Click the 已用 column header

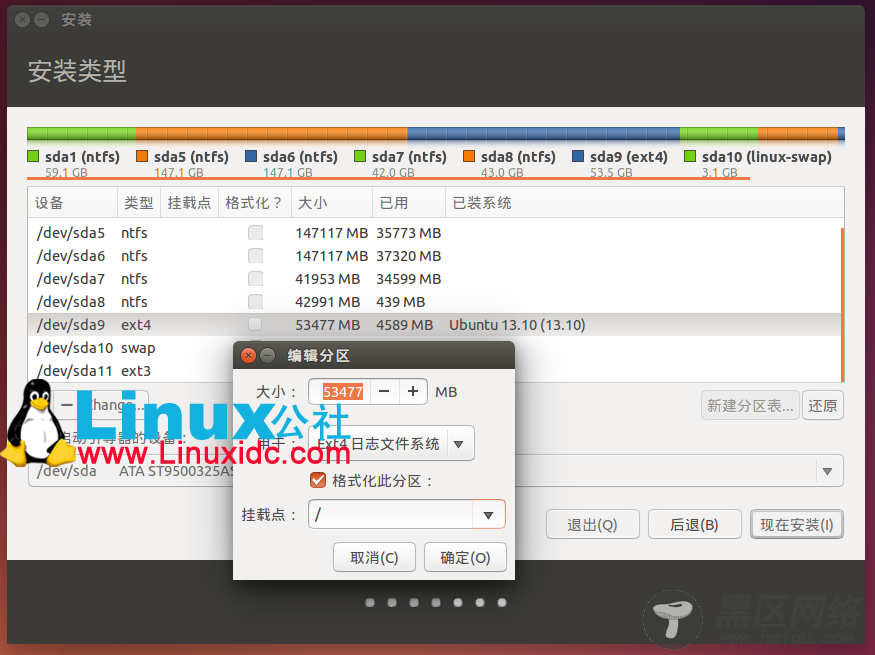click(x=409, y=203)
